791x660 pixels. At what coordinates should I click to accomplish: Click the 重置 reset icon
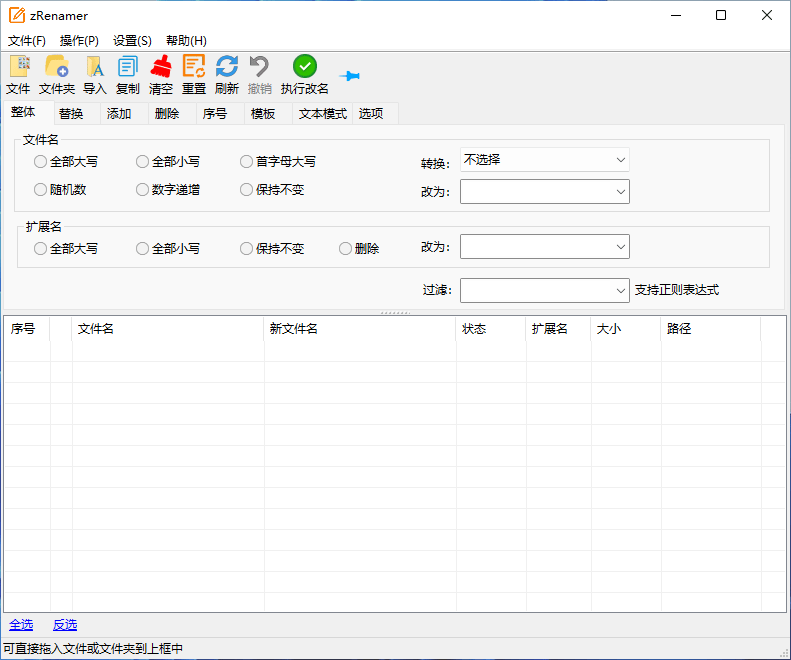point(193,67)
